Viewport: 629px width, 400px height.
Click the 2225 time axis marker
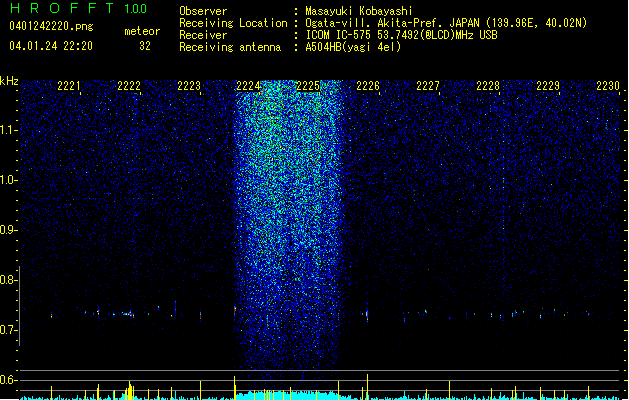click(308, 86)
